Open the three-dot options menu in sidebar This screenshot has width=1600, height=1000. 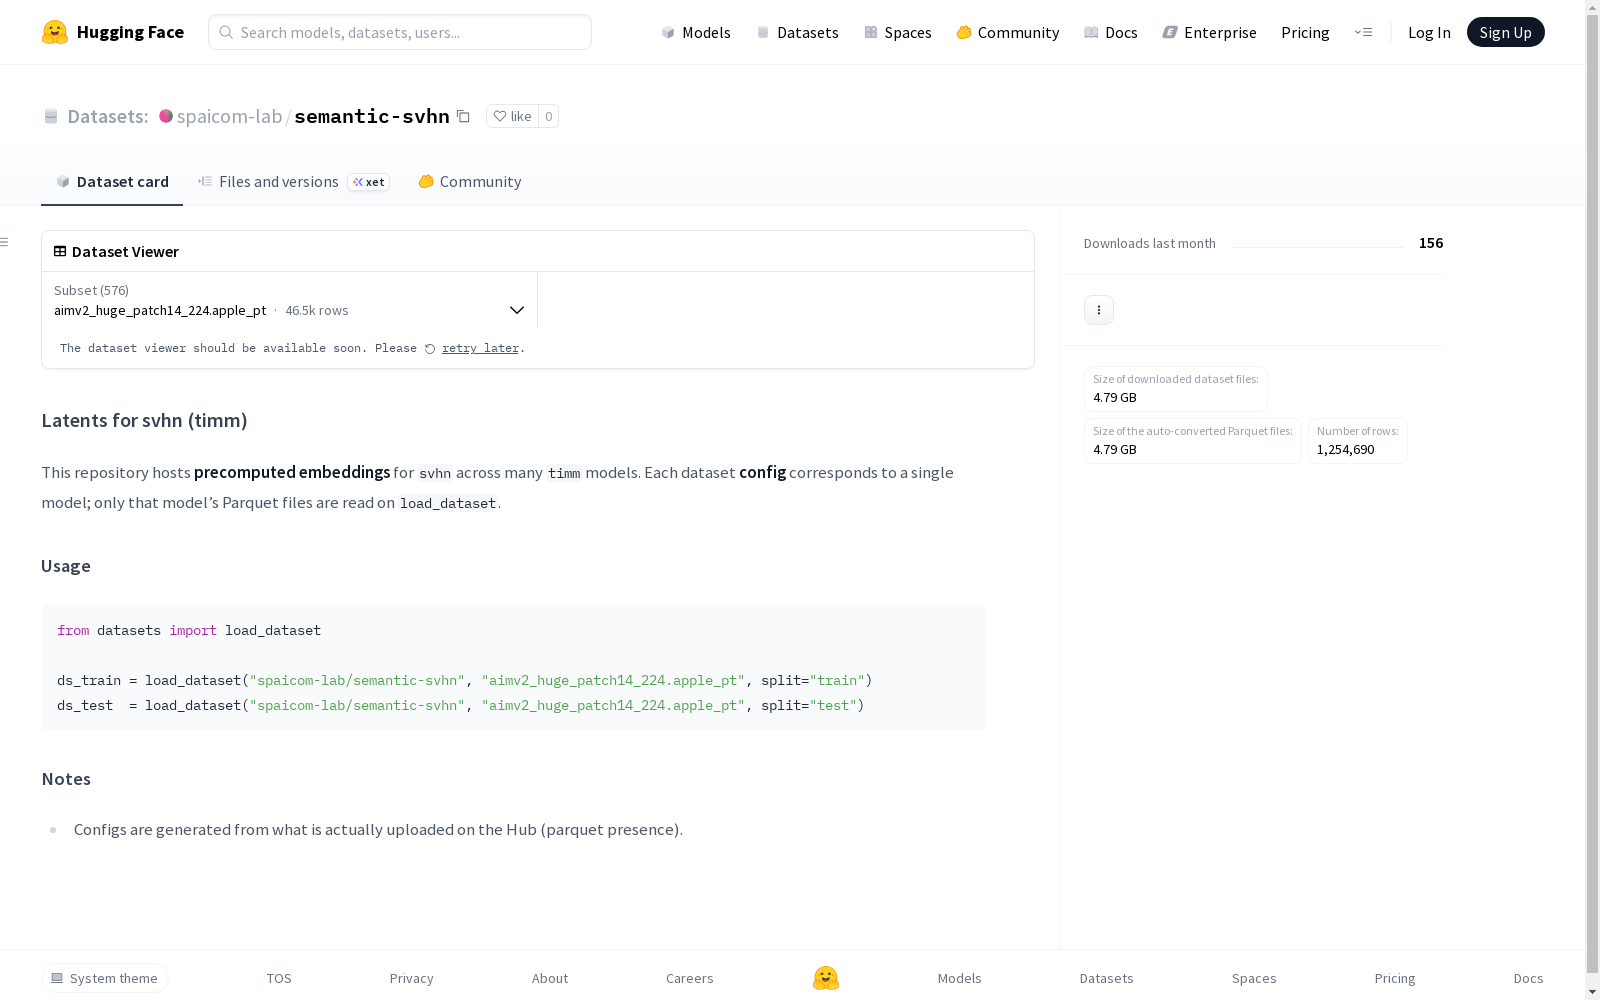(x=1099, y=310)
